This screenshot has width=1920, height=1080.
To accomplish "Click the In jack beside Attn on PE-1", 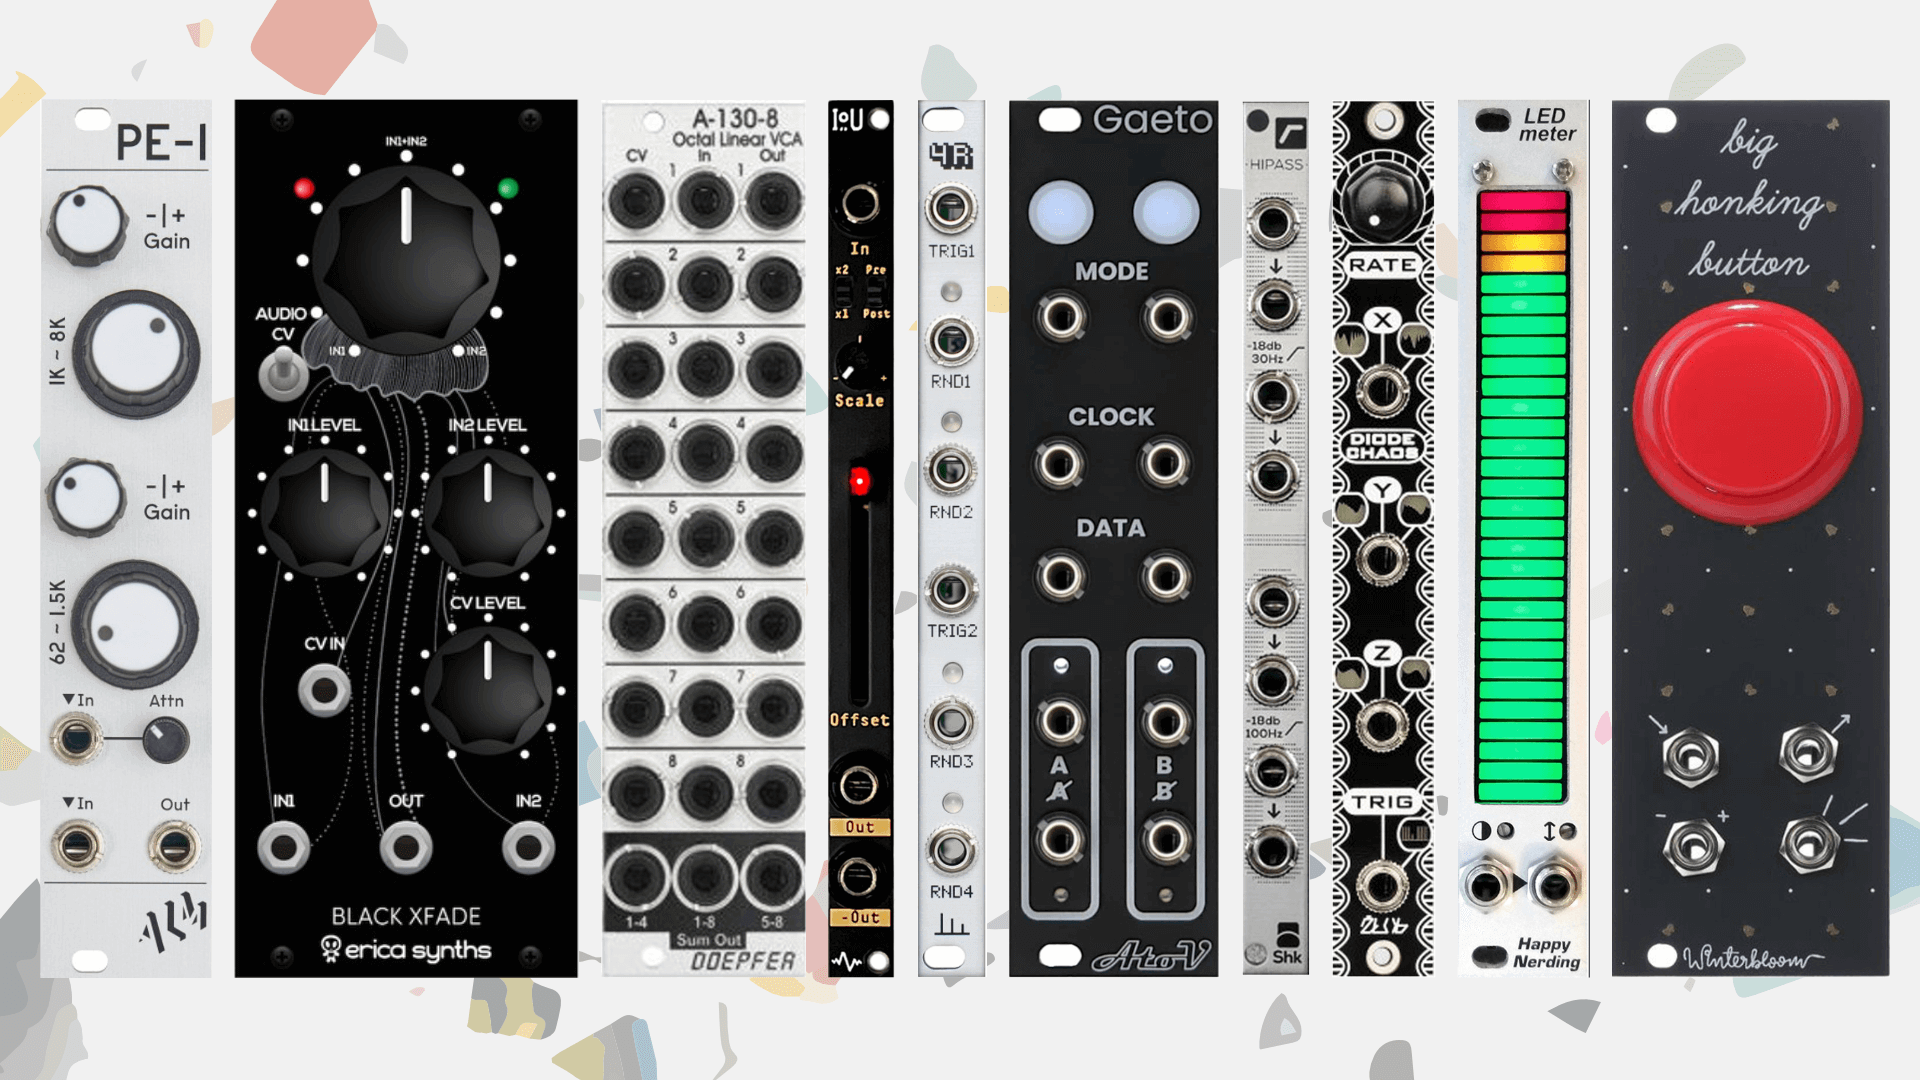I will coord(76,740).
